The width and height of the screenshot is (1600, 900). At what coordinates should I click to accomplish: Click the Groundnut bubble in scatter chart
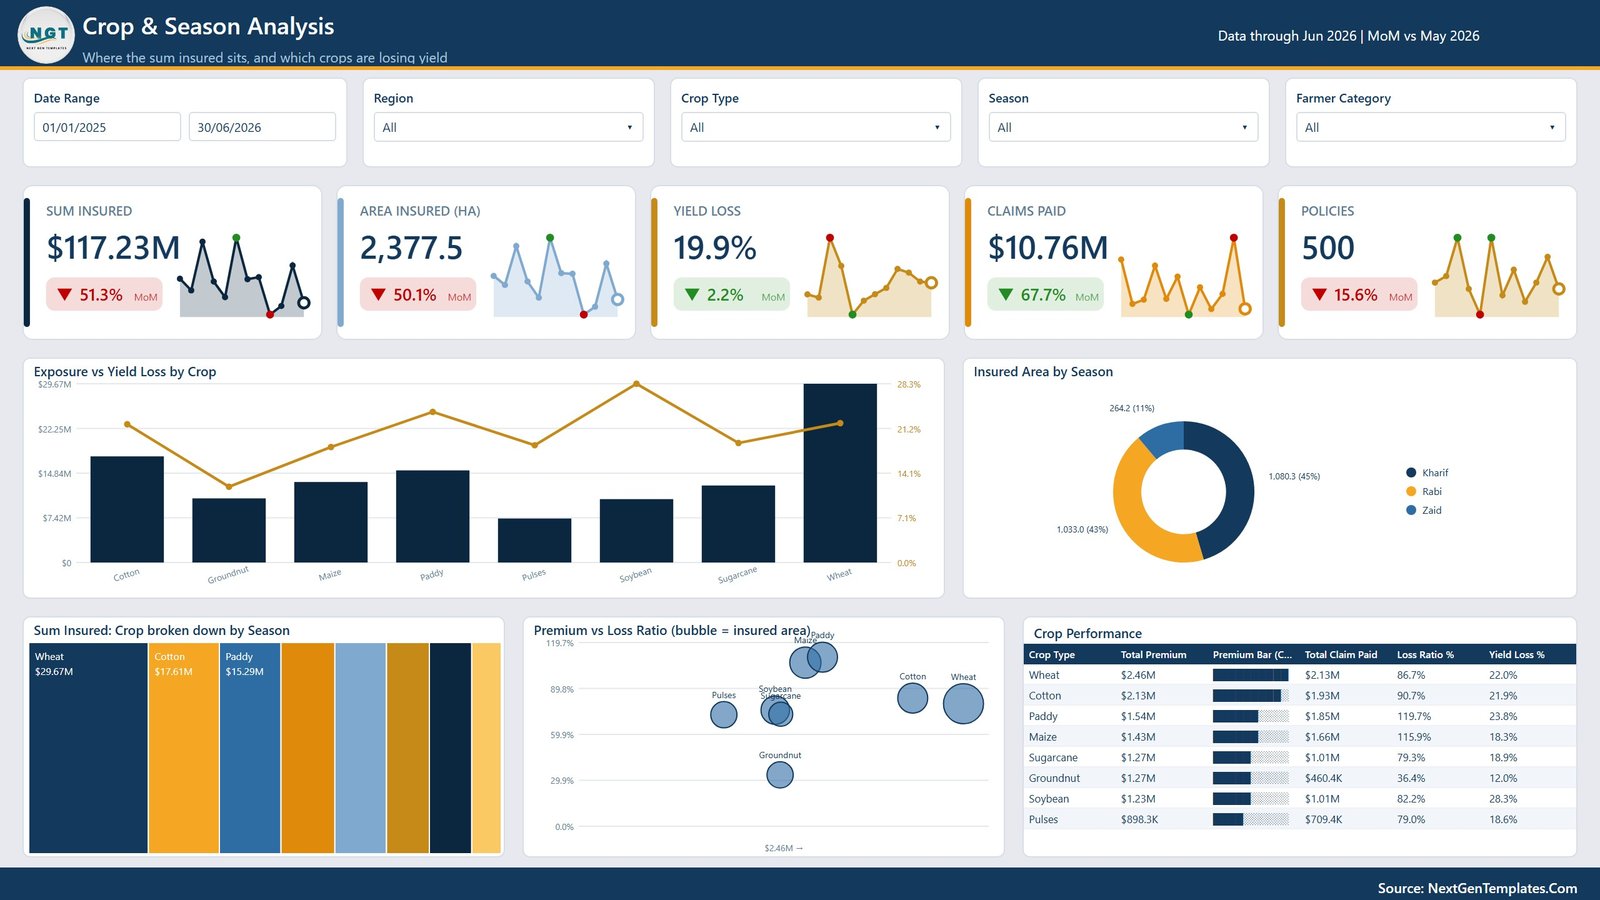coord(780,775)
